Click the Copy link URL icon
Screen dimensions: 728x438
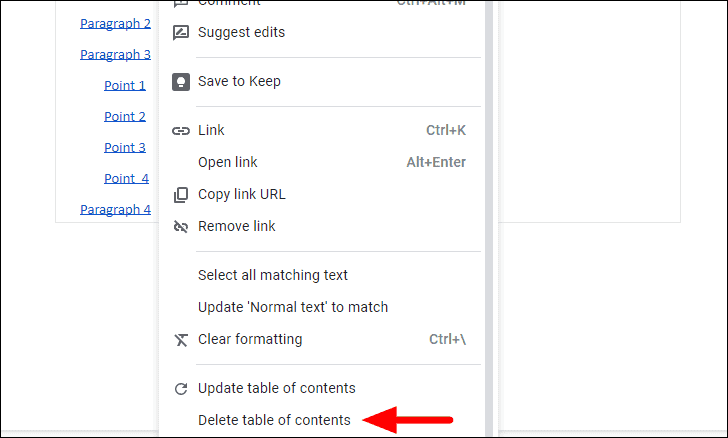coord(181,195)
